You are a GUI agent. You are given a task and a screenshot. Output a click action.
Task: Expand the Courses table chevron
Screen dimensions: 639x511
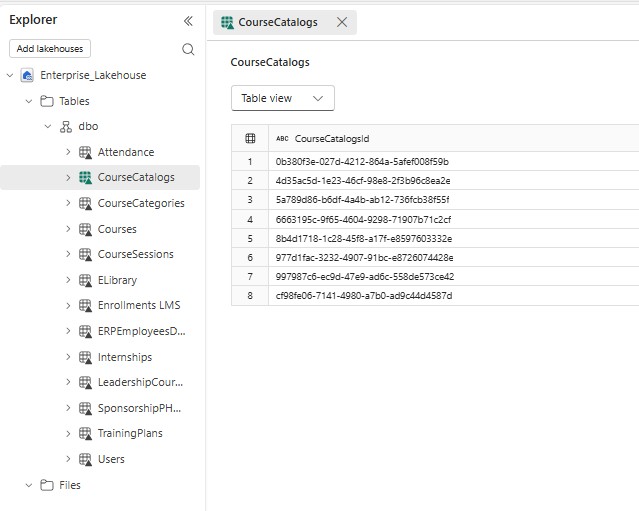68,229
